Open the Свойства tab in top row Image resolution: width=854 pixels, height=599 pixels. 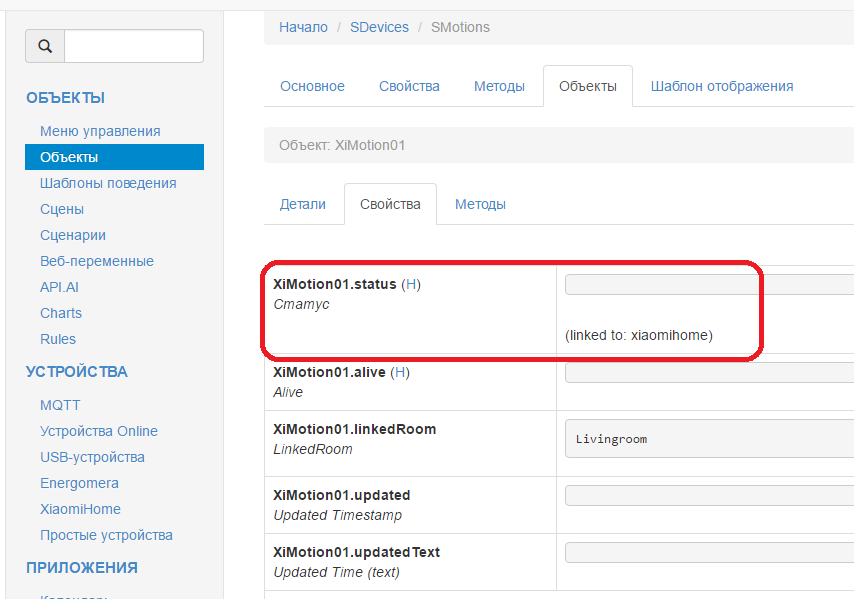click(409, 86)
